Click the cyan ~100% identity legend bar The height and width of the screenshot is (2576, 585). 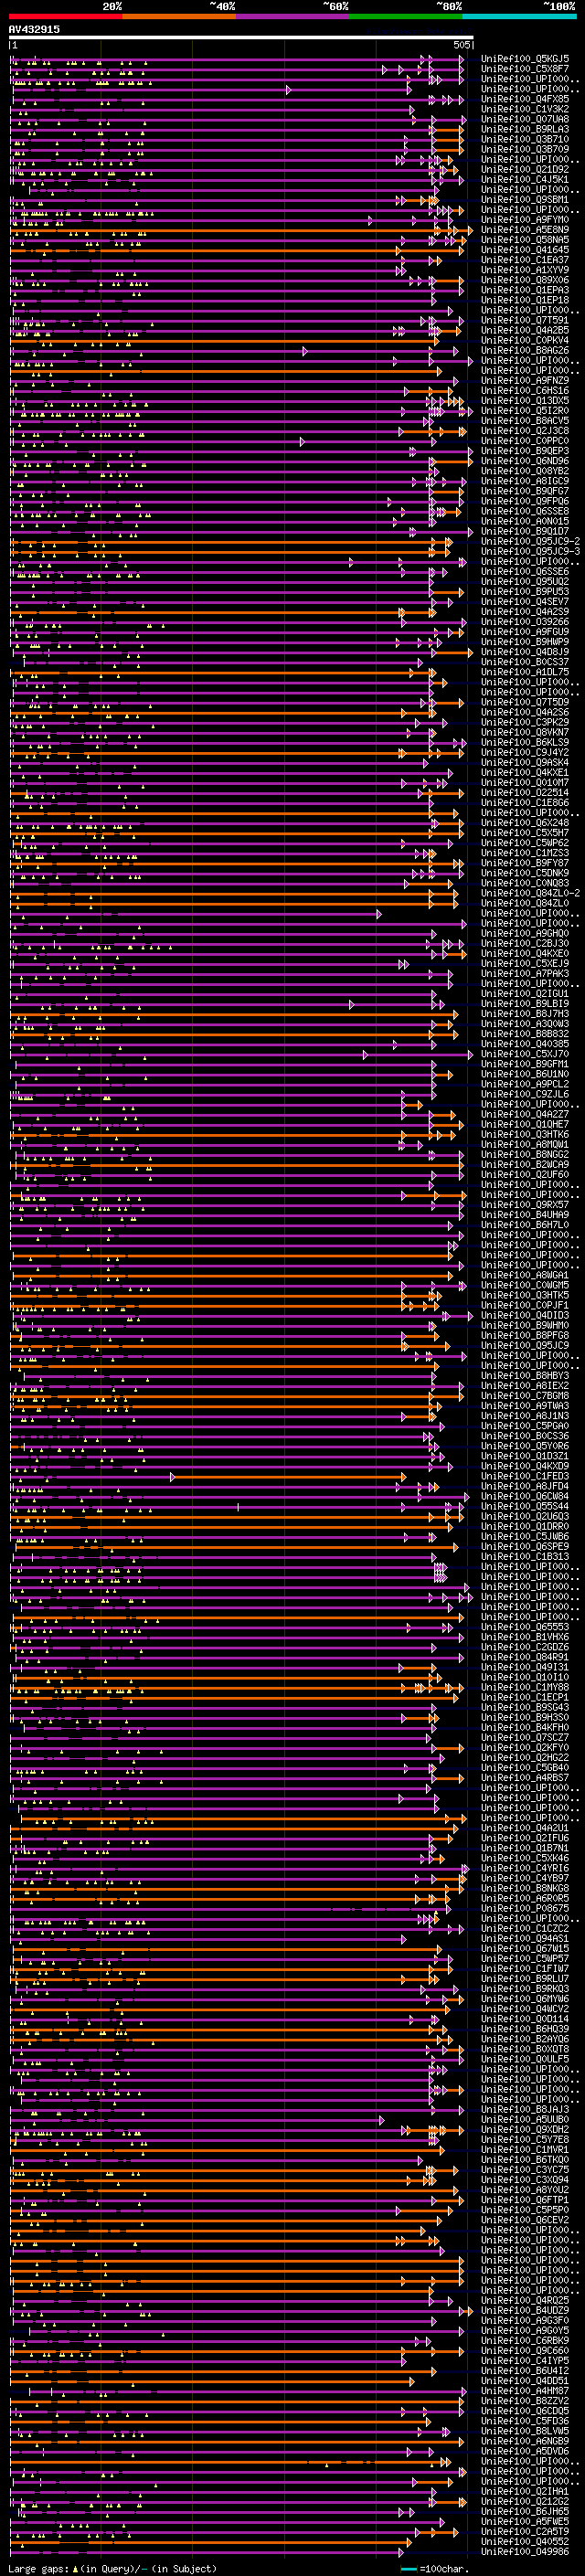519,16
